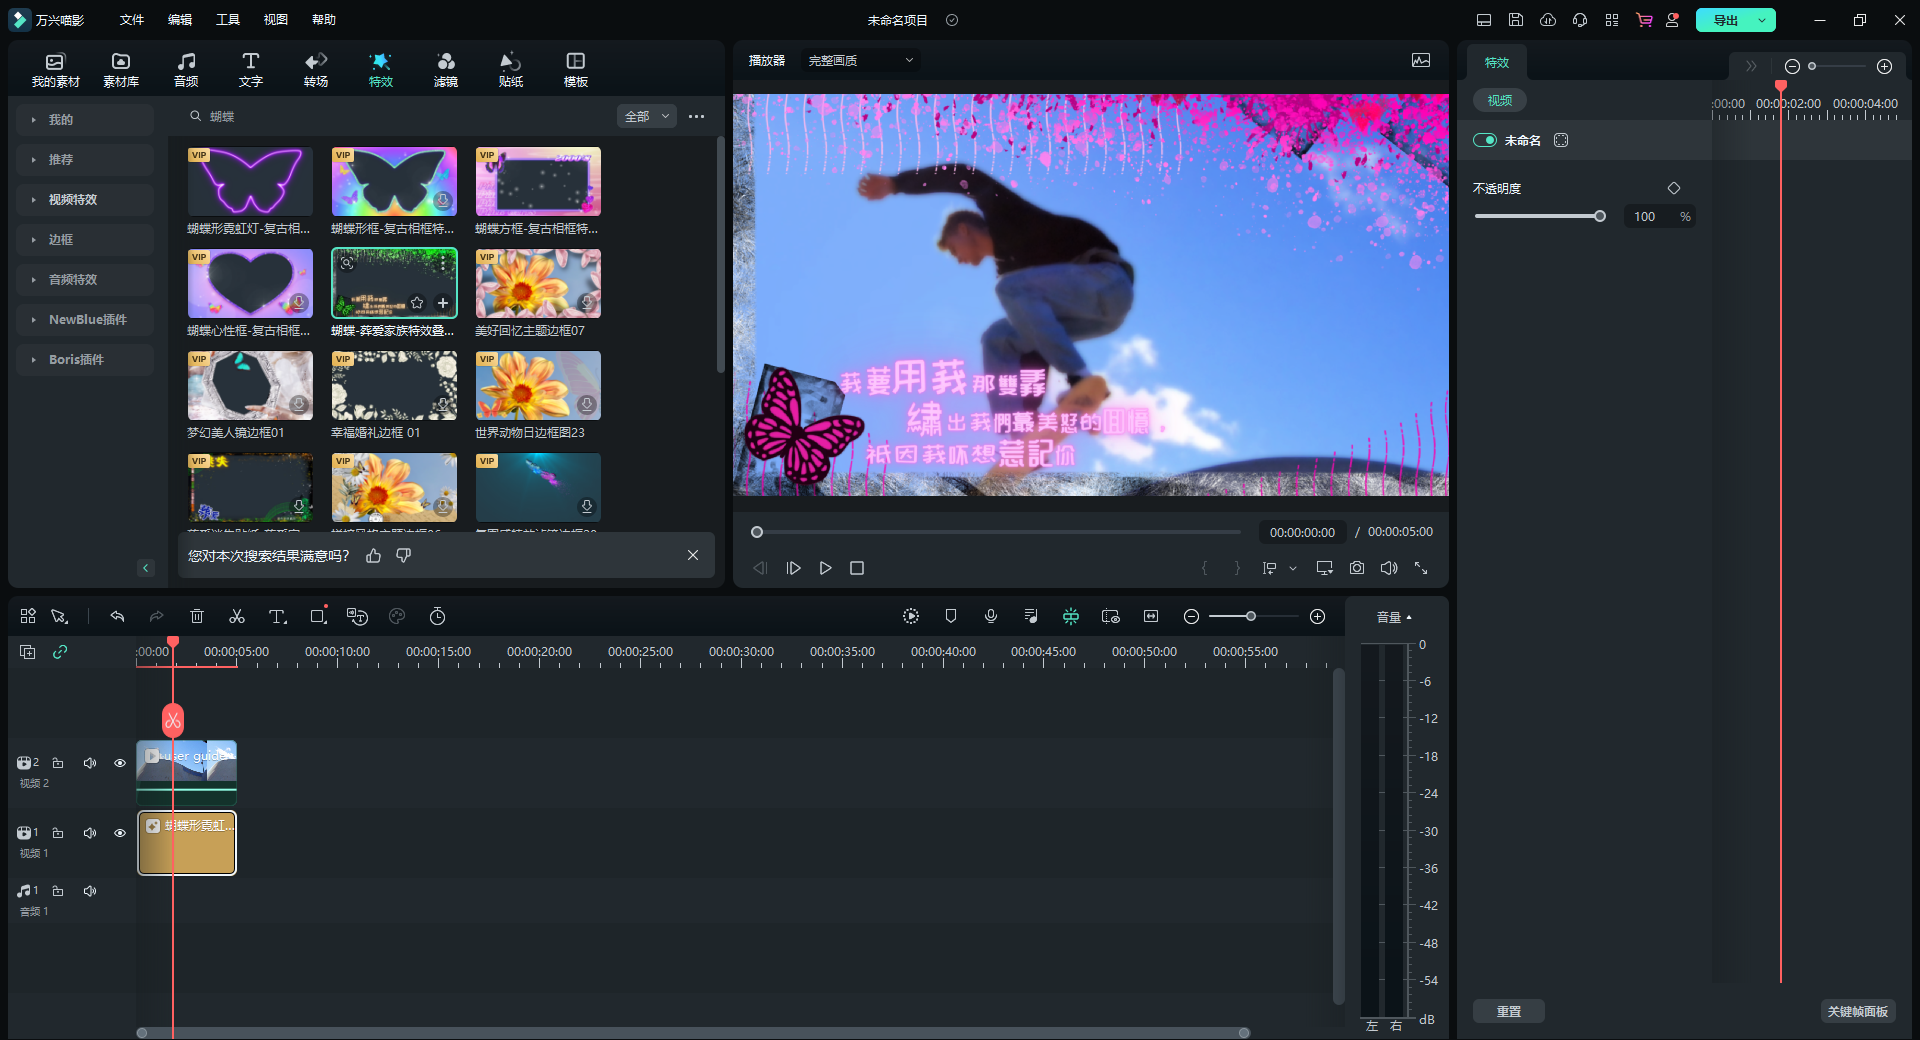
Task: Open the 关键帧面板 keyframe panel
Action: coord(1858,1012)
